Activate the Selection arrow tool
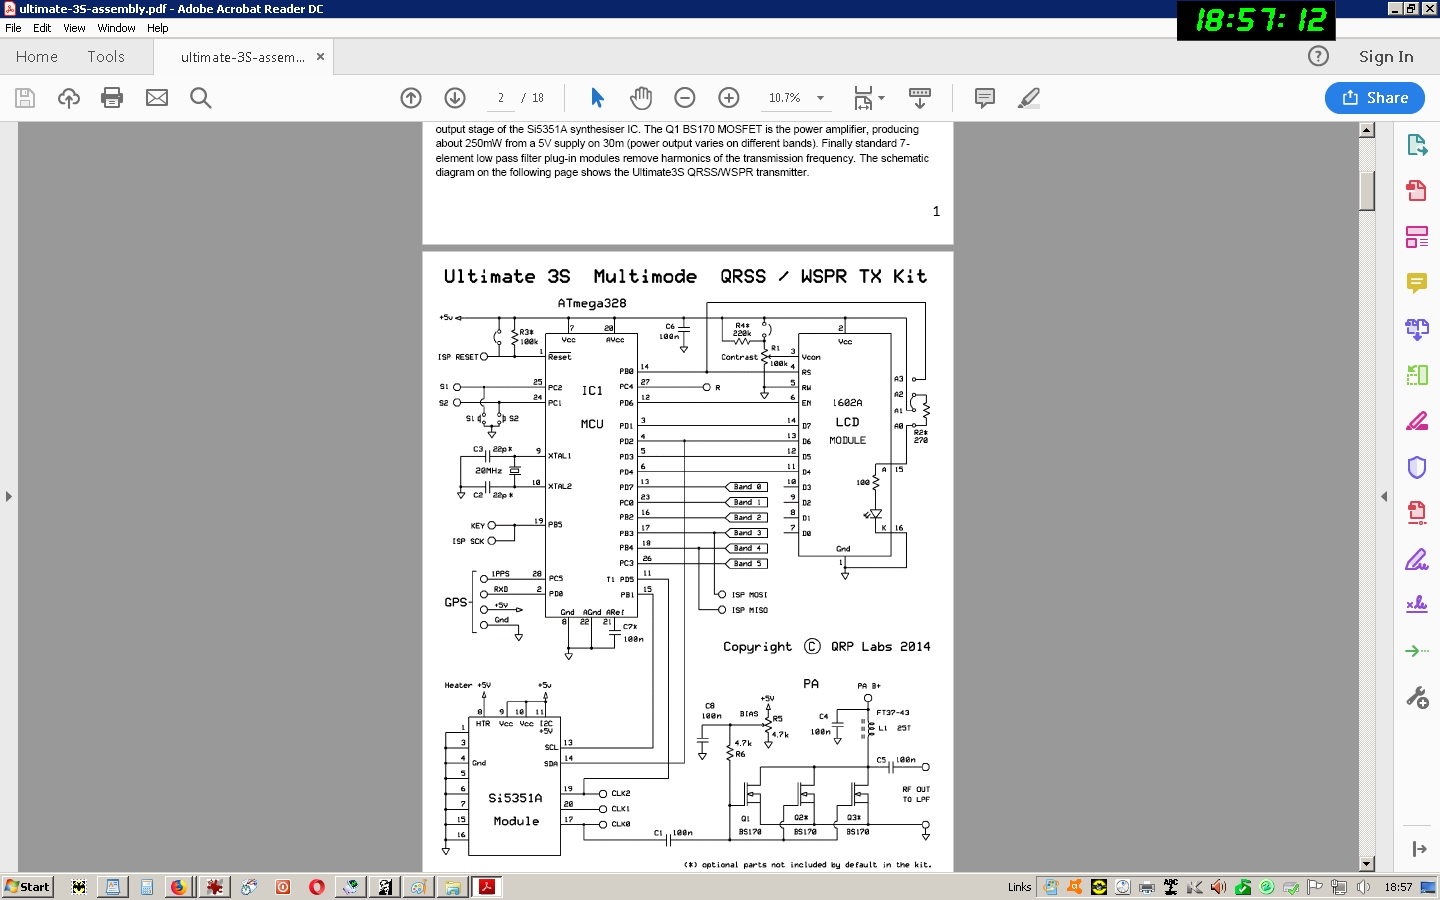 pyautogui.click(x=597, y=98)
